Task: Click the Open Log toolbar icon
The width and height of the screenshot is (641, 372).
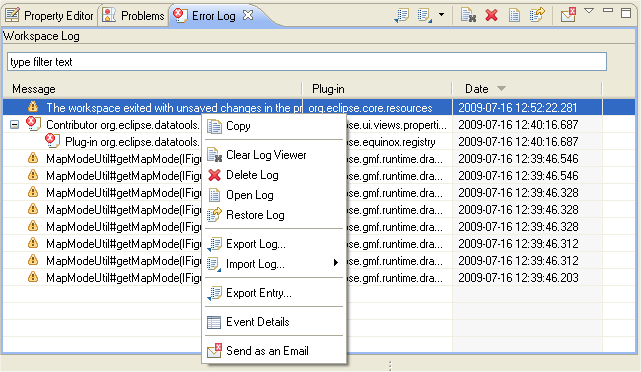Action: (514, 15)
